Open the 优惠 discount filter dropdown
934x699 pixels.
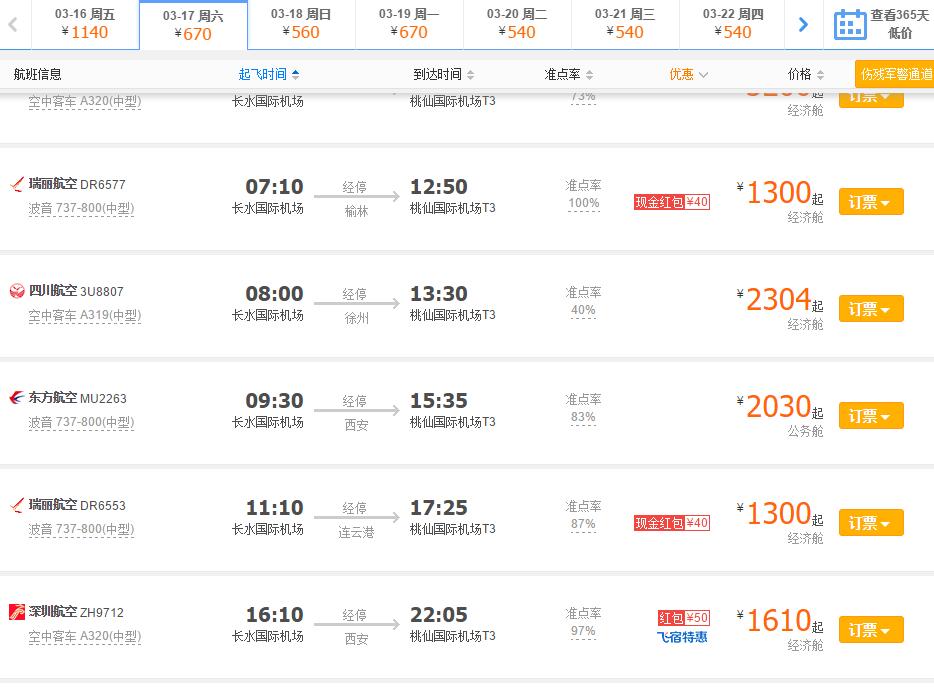[x=689, y=74]
